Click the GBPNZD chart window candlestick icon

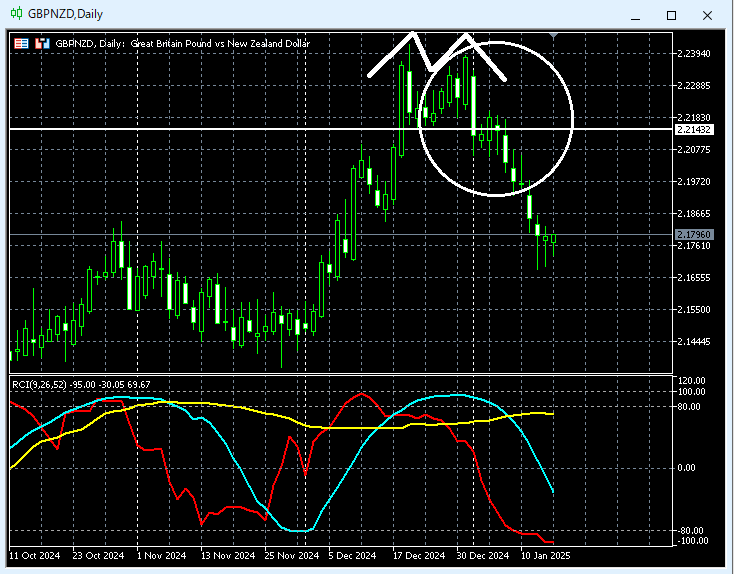[16, 13]
